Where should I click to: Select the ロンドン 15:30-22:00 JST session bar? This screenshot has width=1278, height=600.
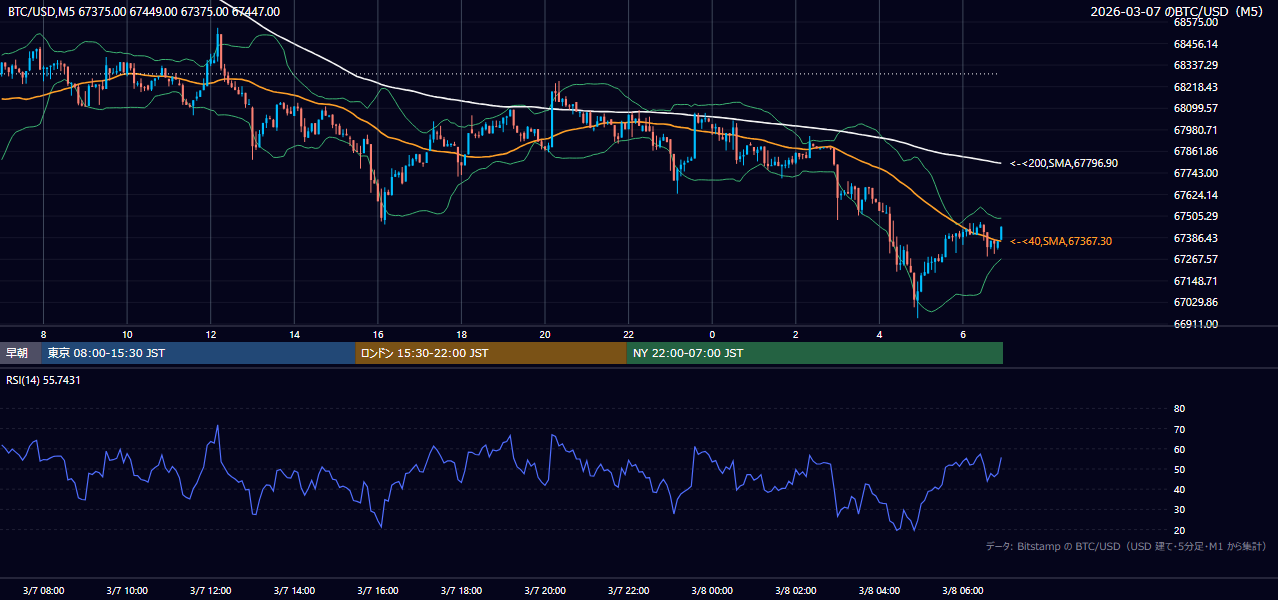491,353
